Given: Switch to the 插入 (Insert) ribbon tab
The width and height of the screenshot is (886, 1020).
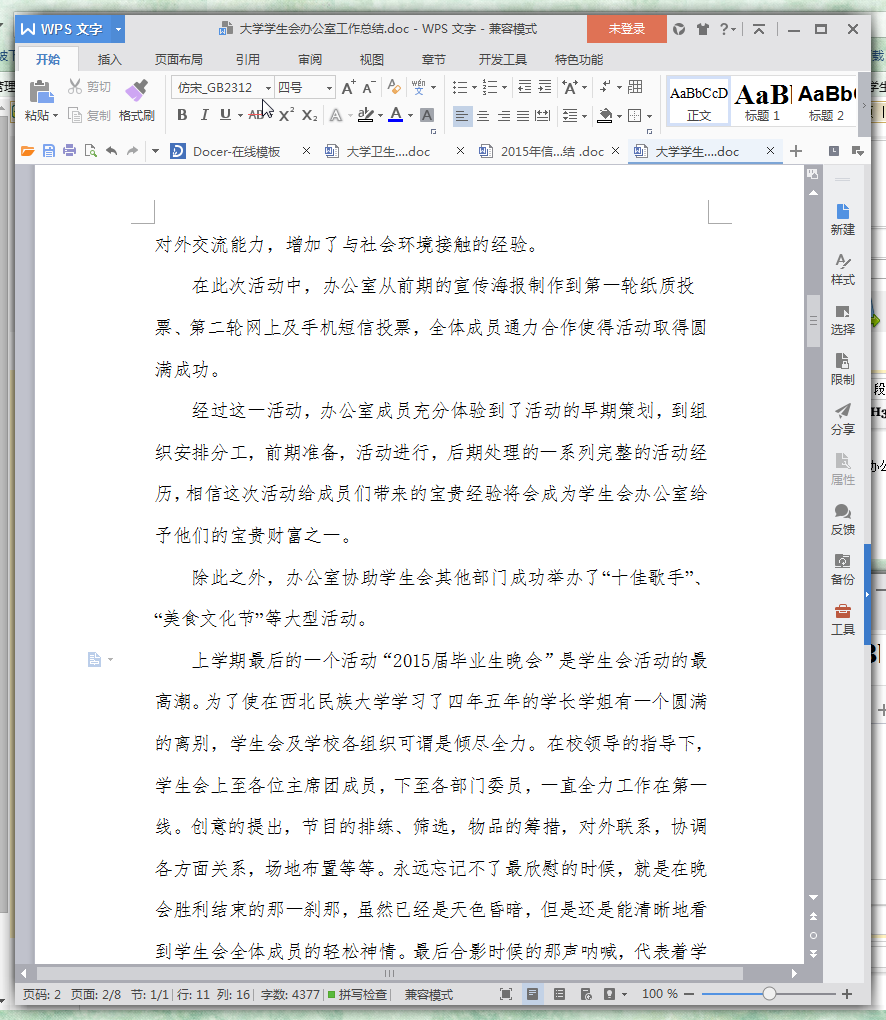Looking at the screenshot, I should pos(109,59).
